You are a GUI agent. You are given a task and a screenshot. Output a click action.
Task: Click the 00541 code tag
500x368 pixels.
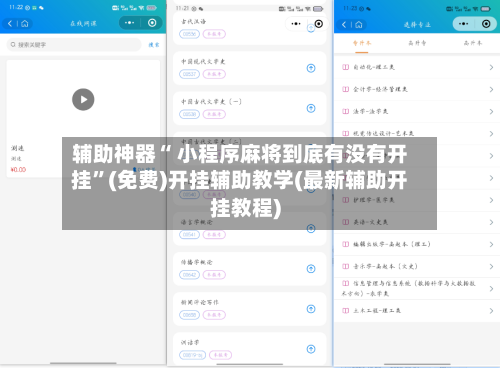189,235
